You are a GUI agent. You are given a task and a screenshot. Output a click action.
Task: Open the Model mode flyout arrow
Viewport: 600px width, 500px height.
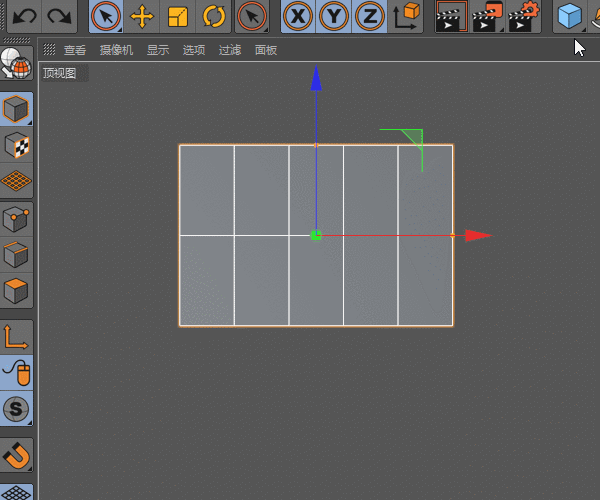pyautogui.click(x=30, y=122)
